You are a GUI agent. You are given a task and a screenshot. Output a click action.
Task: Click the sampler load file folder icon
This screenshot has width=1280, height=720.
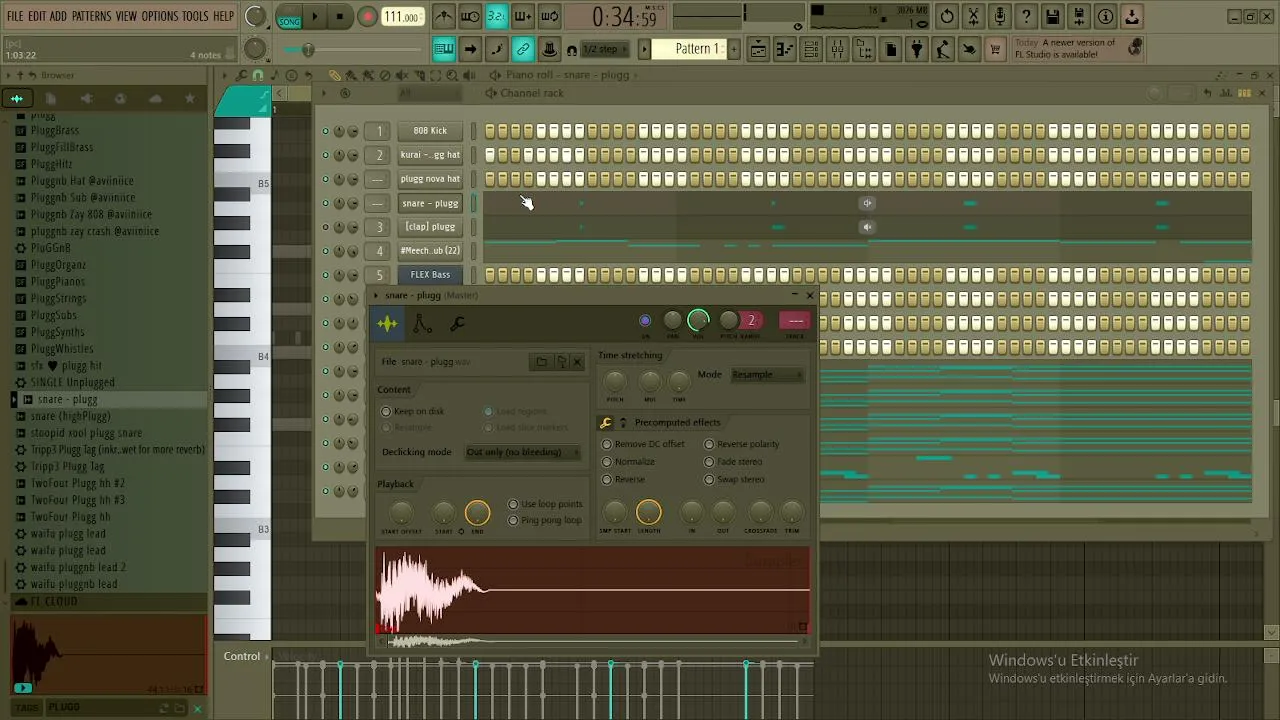click(542, 362)
